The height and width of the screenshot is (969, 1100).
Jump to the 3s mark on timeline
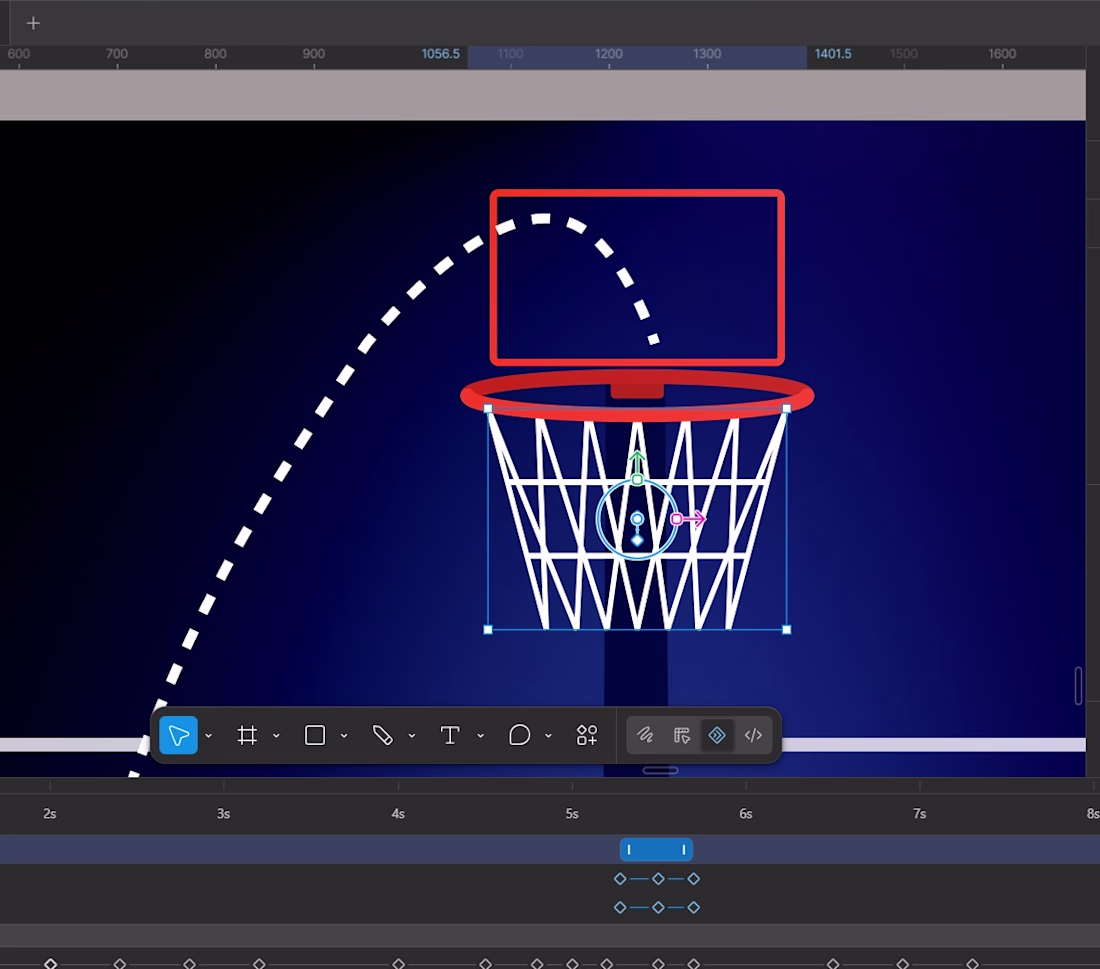[223, 814]
